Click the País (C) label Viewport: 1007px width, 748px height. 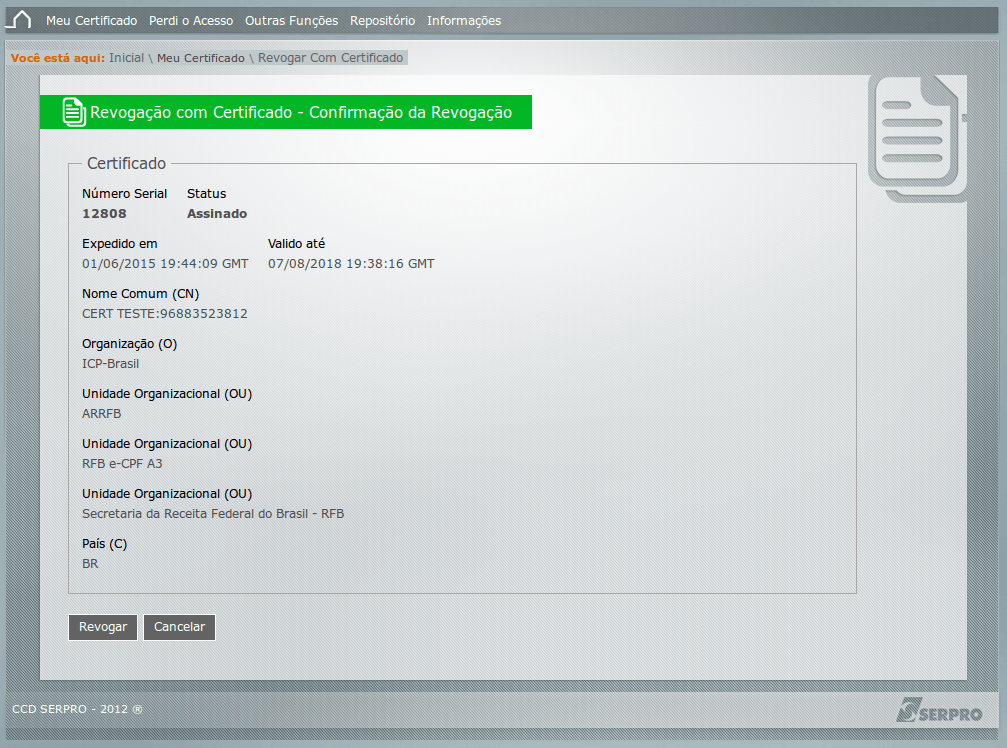(105, 544)
